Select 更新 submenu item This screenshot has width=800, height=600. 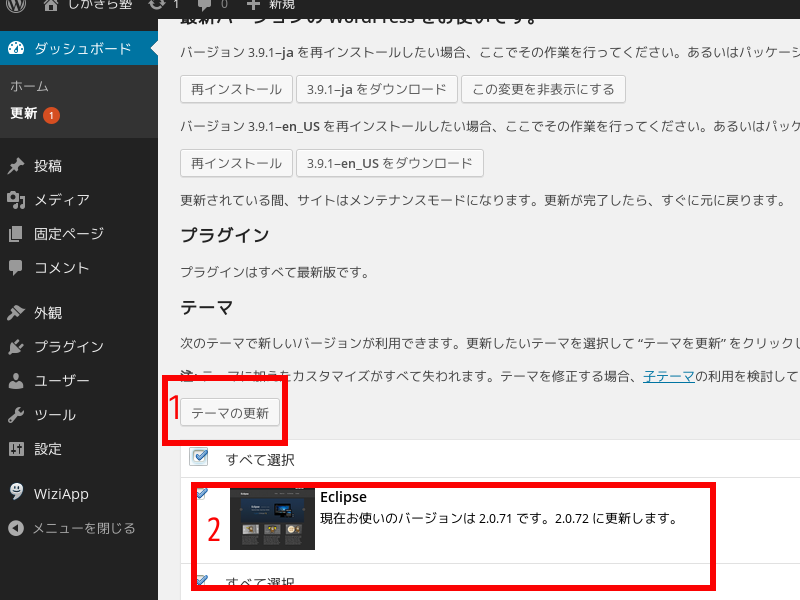[24, 114]
